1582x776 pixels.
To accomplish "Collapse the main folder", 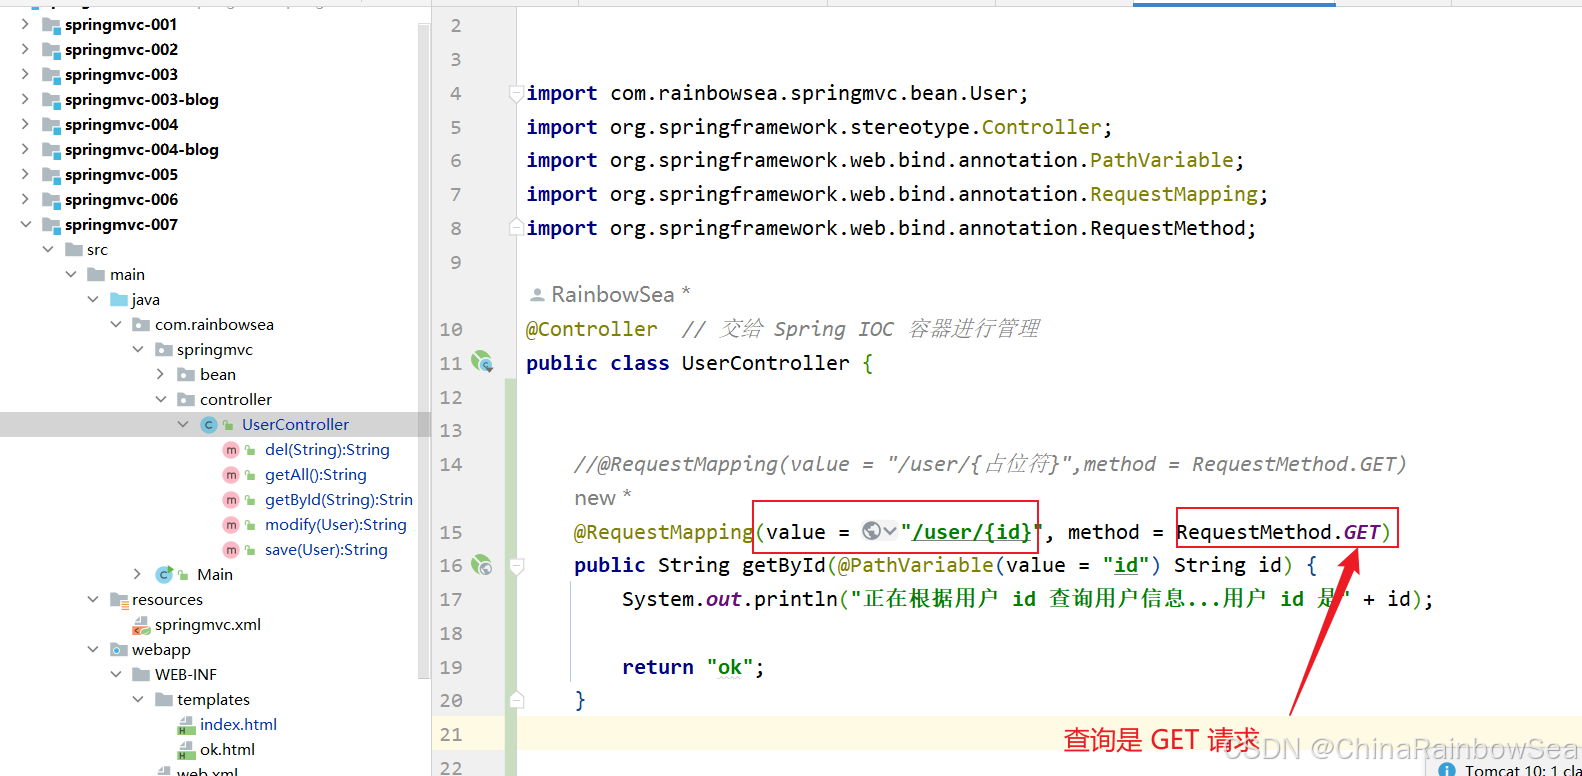I will pos(71,274).
